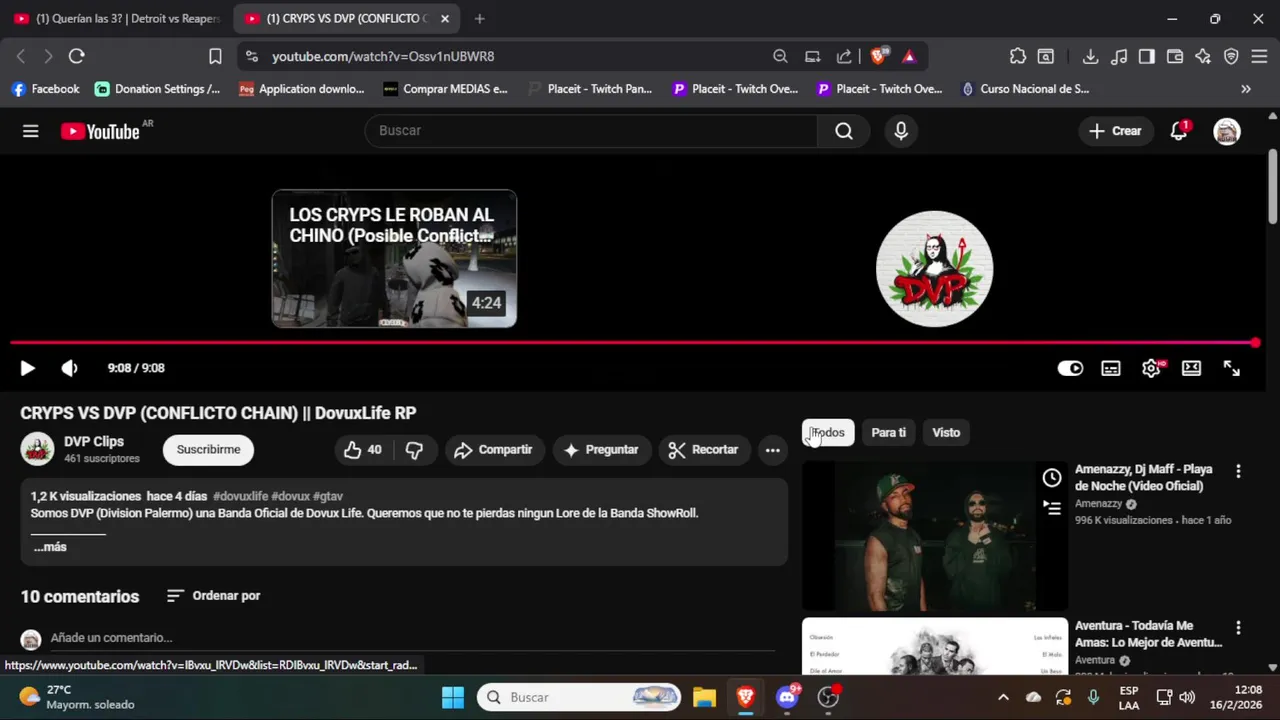Open the Curso Nacional de S... bookmark

(x=1025, y=89)
